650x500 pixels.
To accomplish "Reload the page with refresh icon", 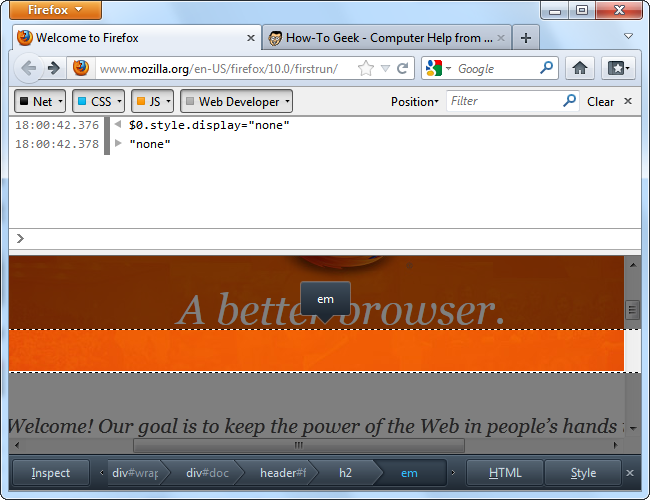I will point(403,68).
